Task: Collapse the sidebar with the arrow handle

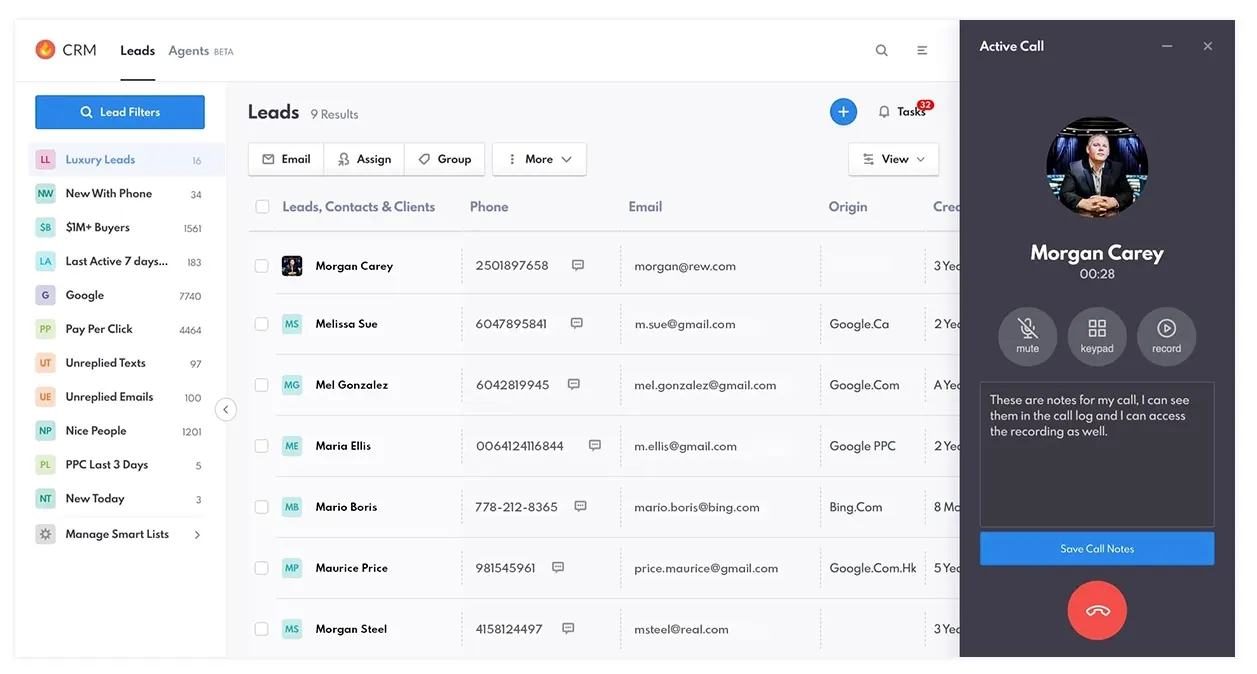Action: 226,409
